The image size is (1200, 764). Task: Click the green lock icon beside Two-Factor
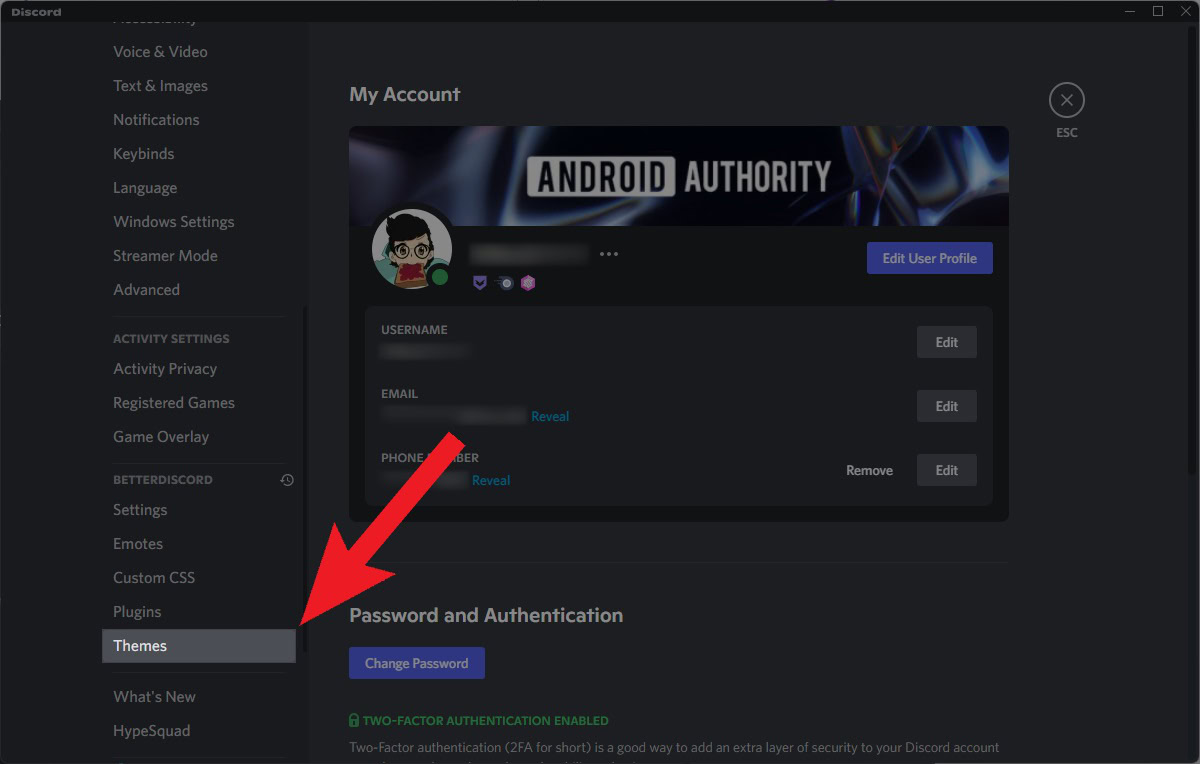pos(354,720)
